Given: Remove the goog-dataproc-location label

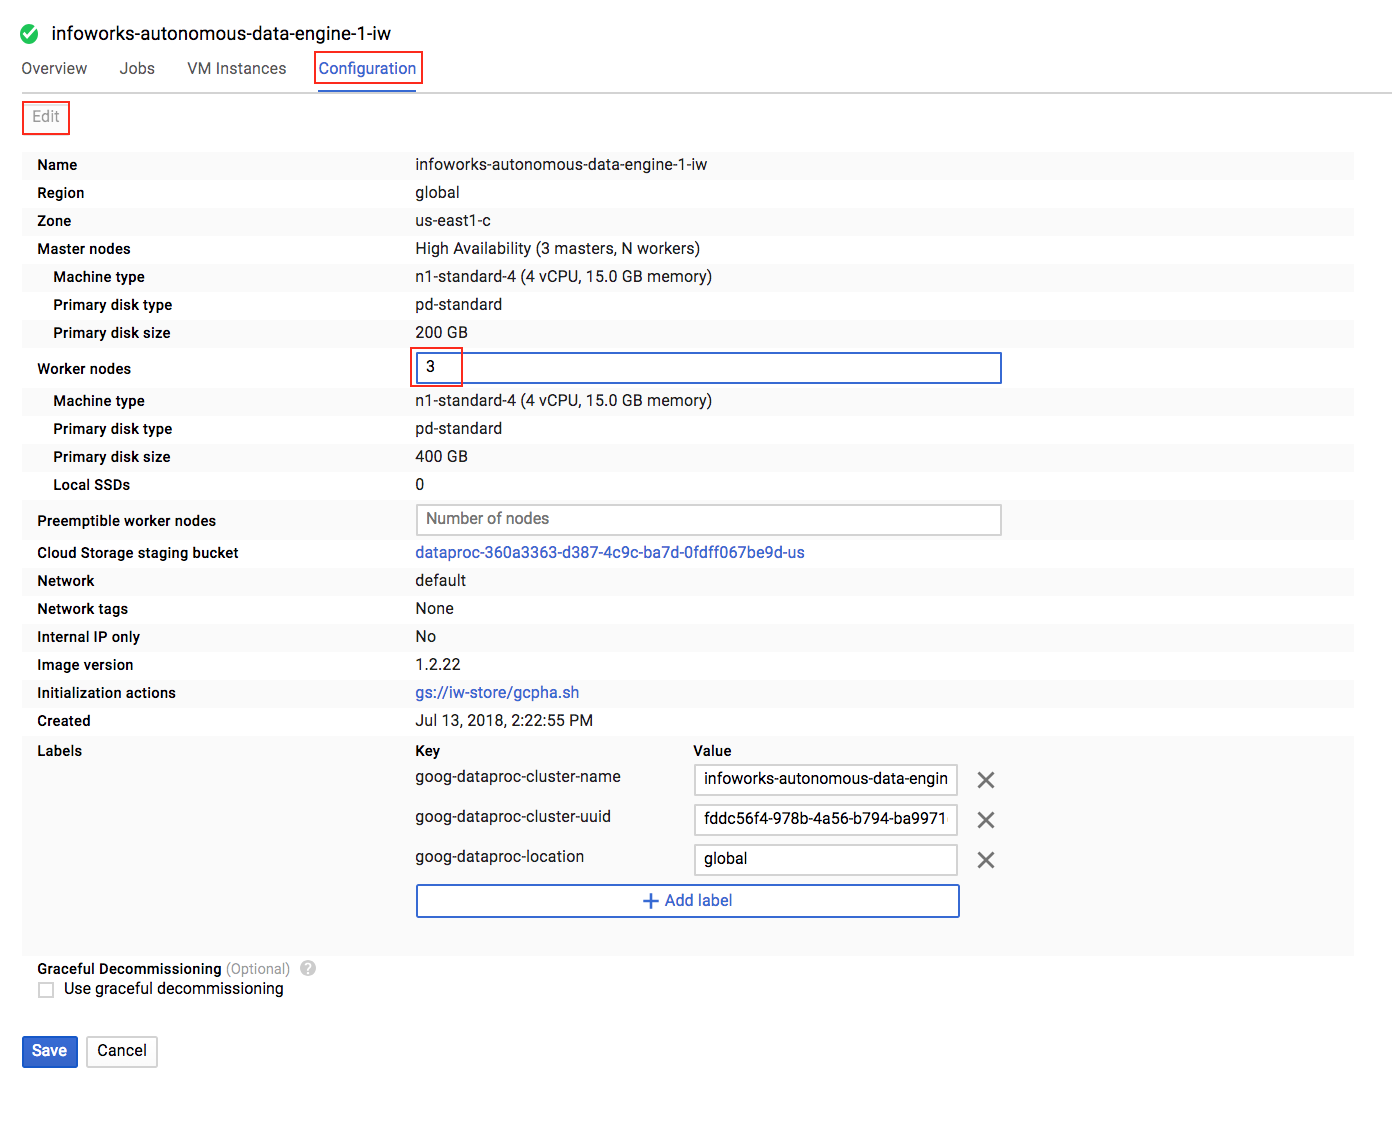Looking at the screenshot, I should click(x=985, y=860).
